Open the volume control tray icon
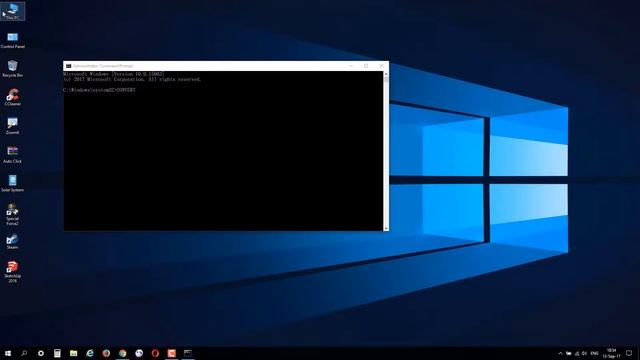This screenshot has width=640, height=360. (x=584, y=353)
